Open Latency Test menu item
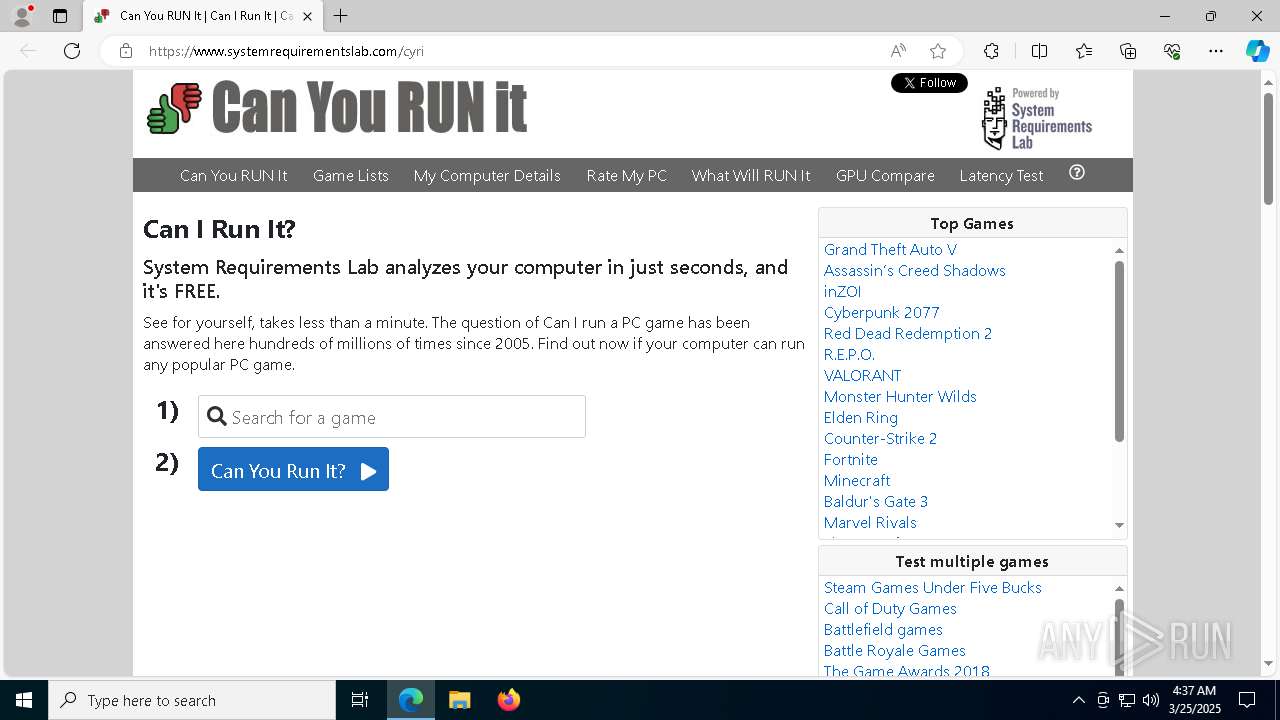Viewport: 1280px width, 720px height. tap(1001, 175)
